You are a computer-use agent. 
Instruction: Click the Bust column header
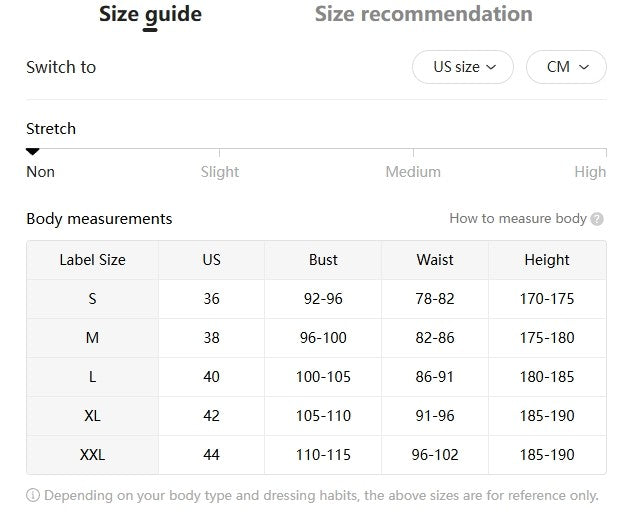click(x=323, y=260)
